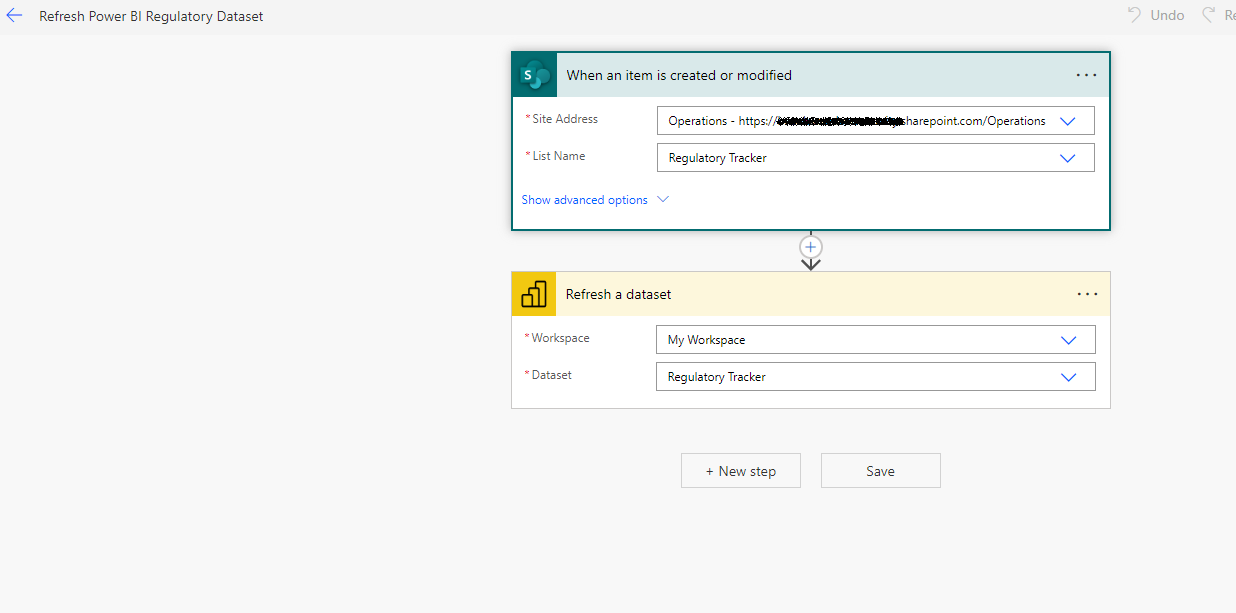Open the ellipsis menu of the SharePoint trigger
The width and height of the screenshot is (1236, 613).
click(x=1087, y=75)
